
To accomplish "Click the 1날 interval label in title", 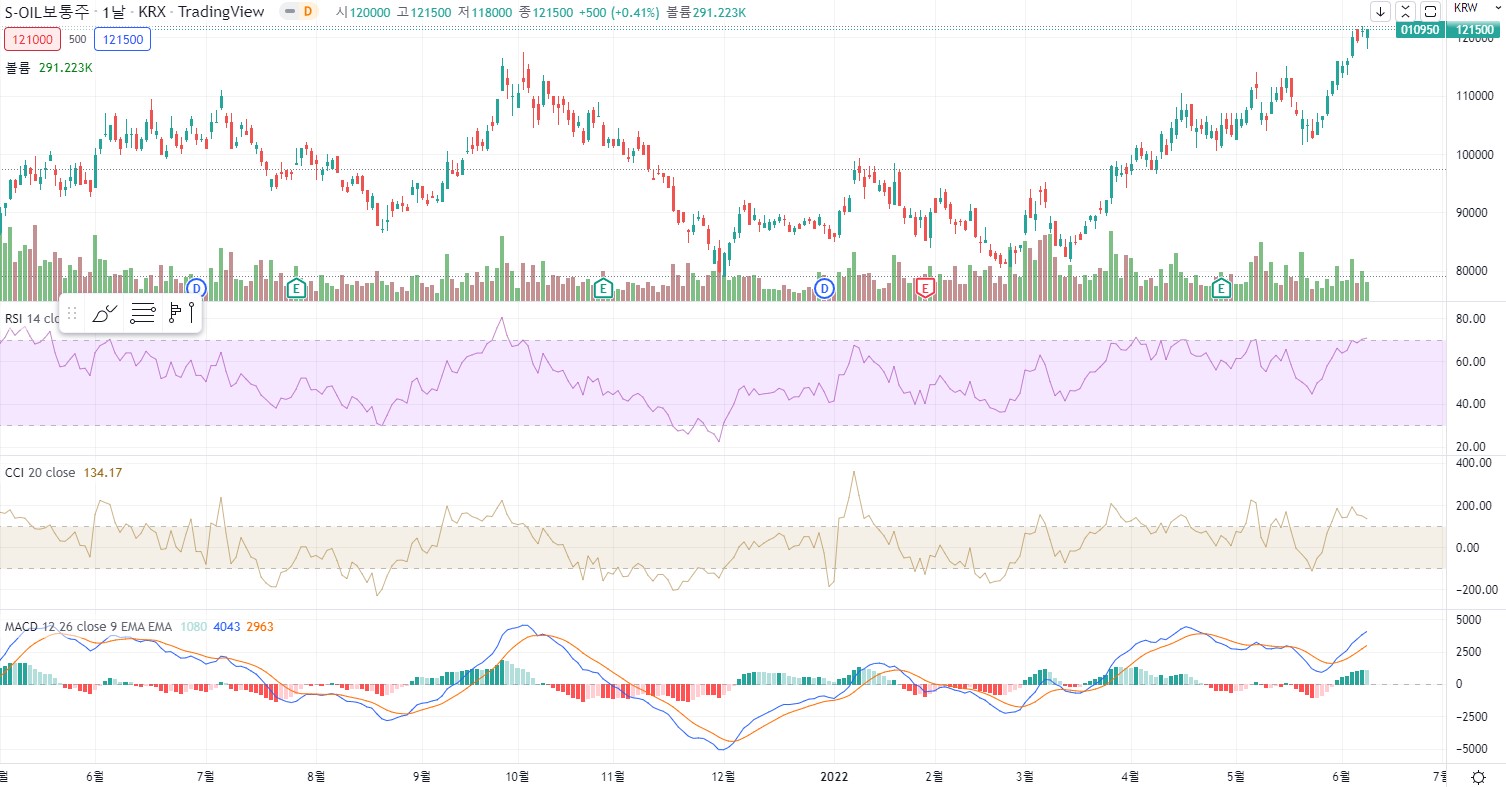I will click(x=115, y=12).
